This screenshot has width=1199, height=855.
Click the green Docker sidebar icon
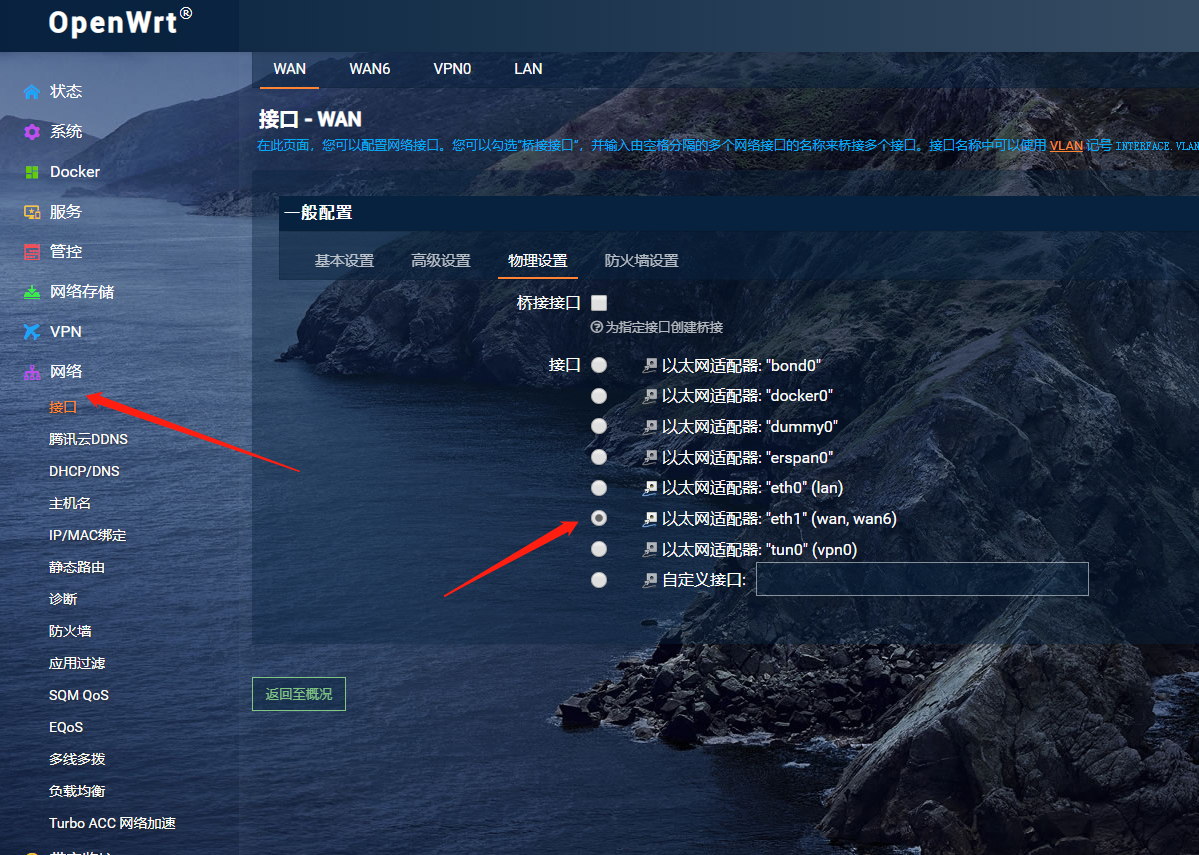(x=32, y=172)
